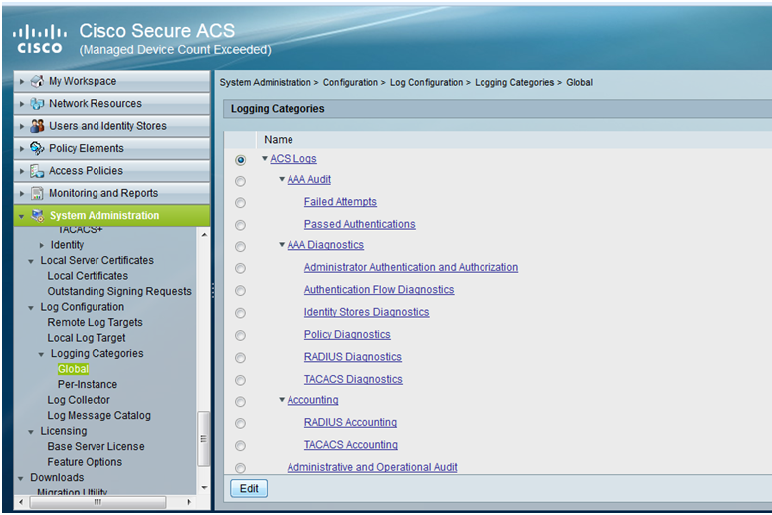The width and height of the screenshot is (772, 515).
Task: Click the Cisco logo in the header
Action: (x=40, y=39)
